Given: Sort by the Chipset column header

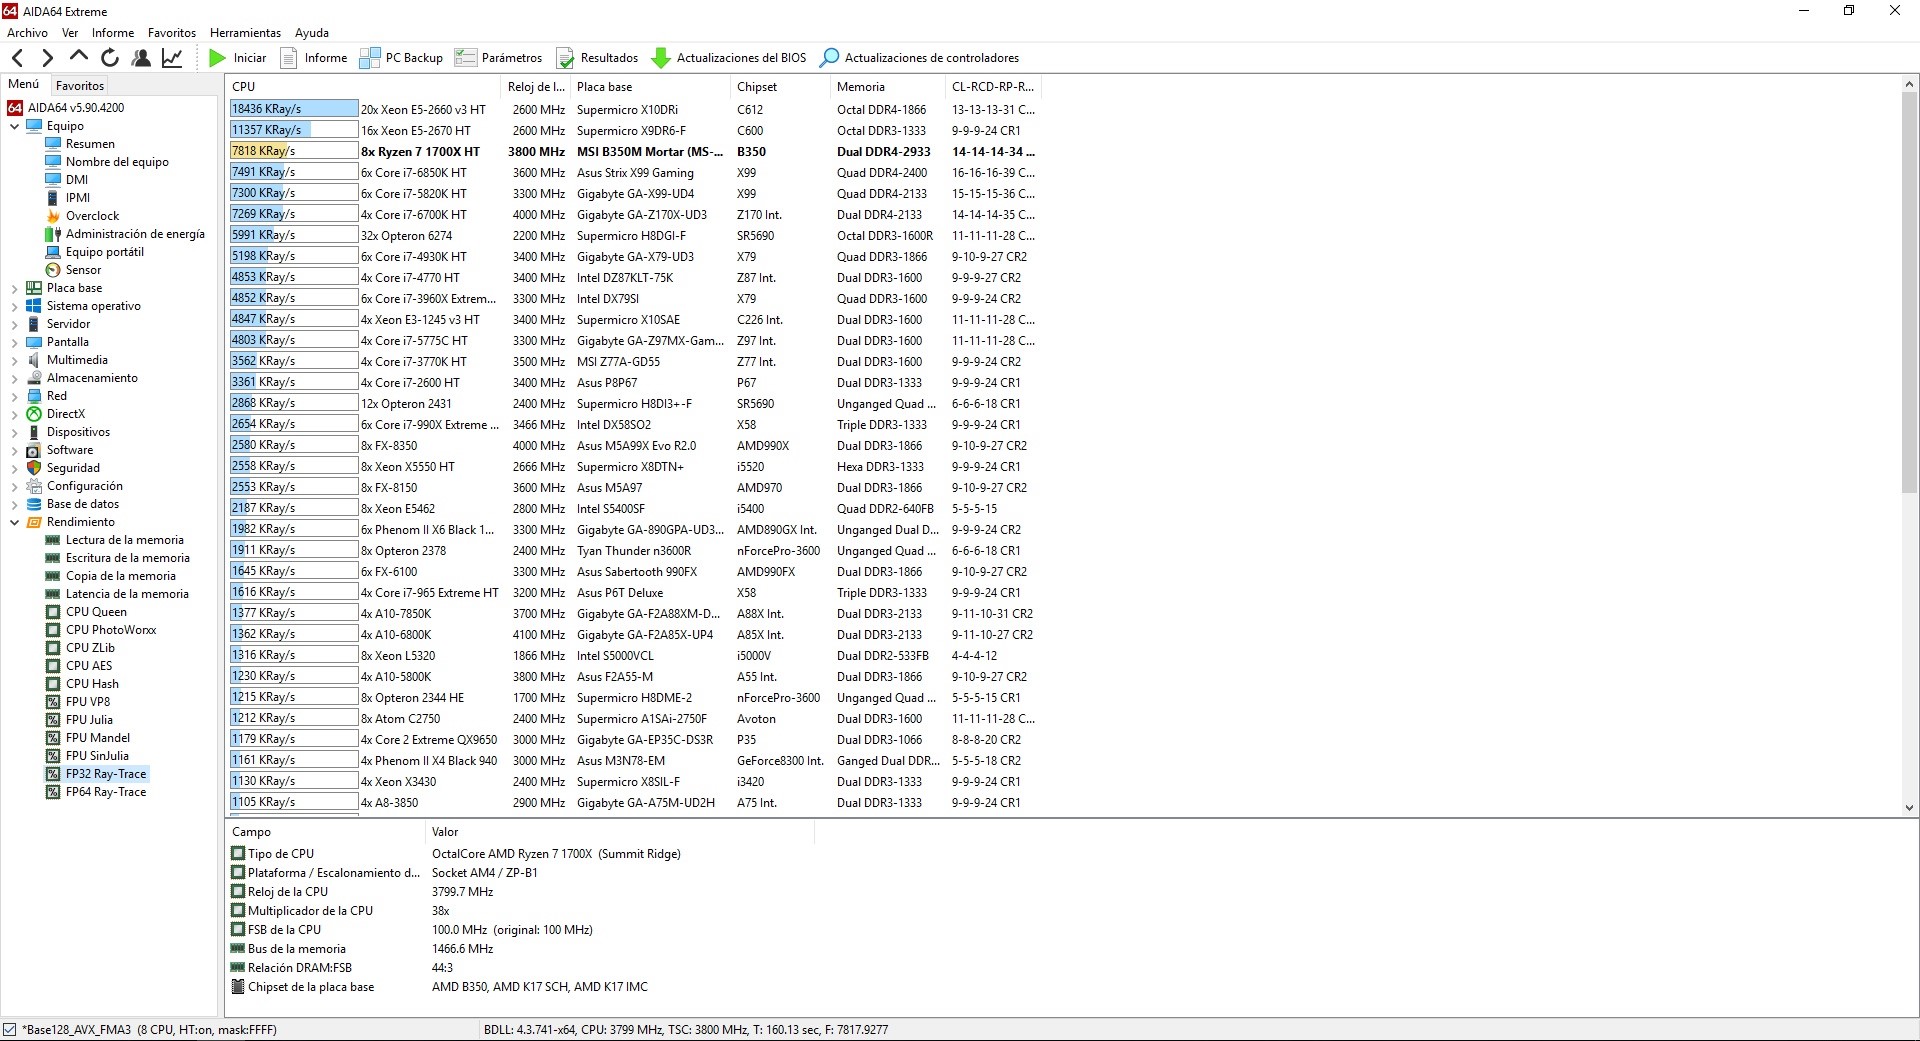Looking at the screenshot, I should point(781,87).
